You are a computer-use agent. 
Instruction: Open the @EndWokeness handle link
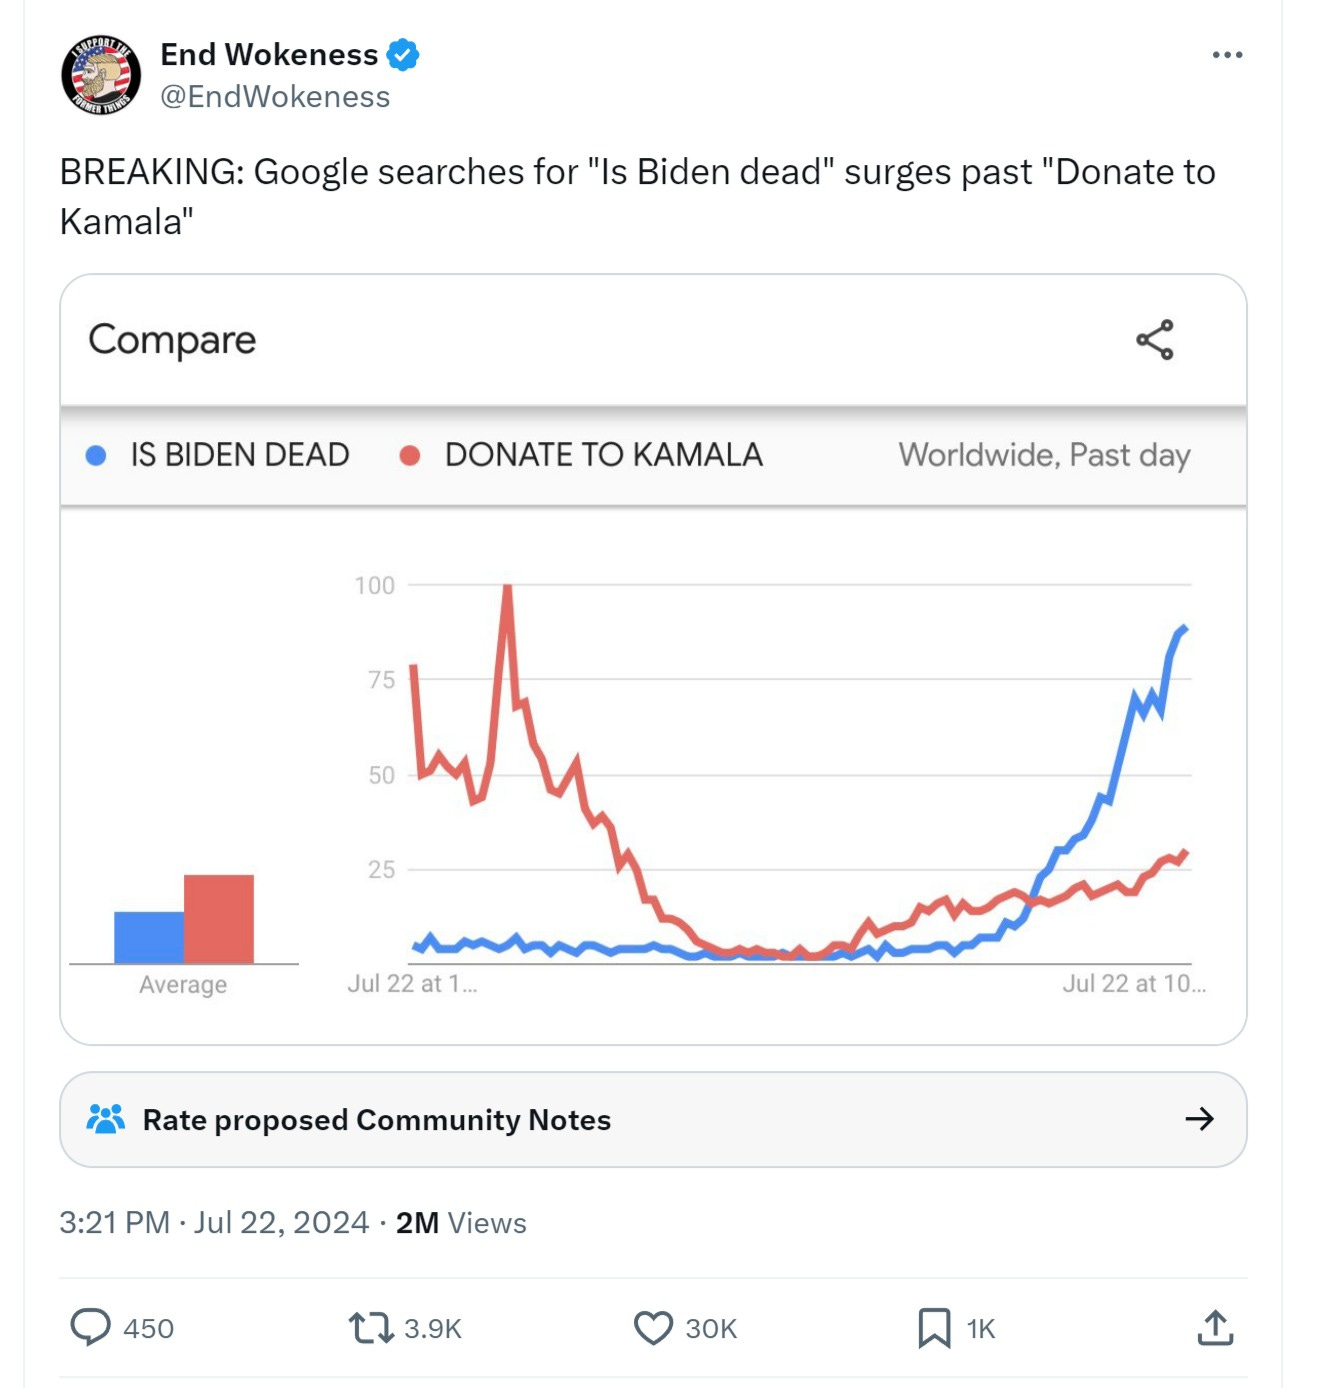275,97
